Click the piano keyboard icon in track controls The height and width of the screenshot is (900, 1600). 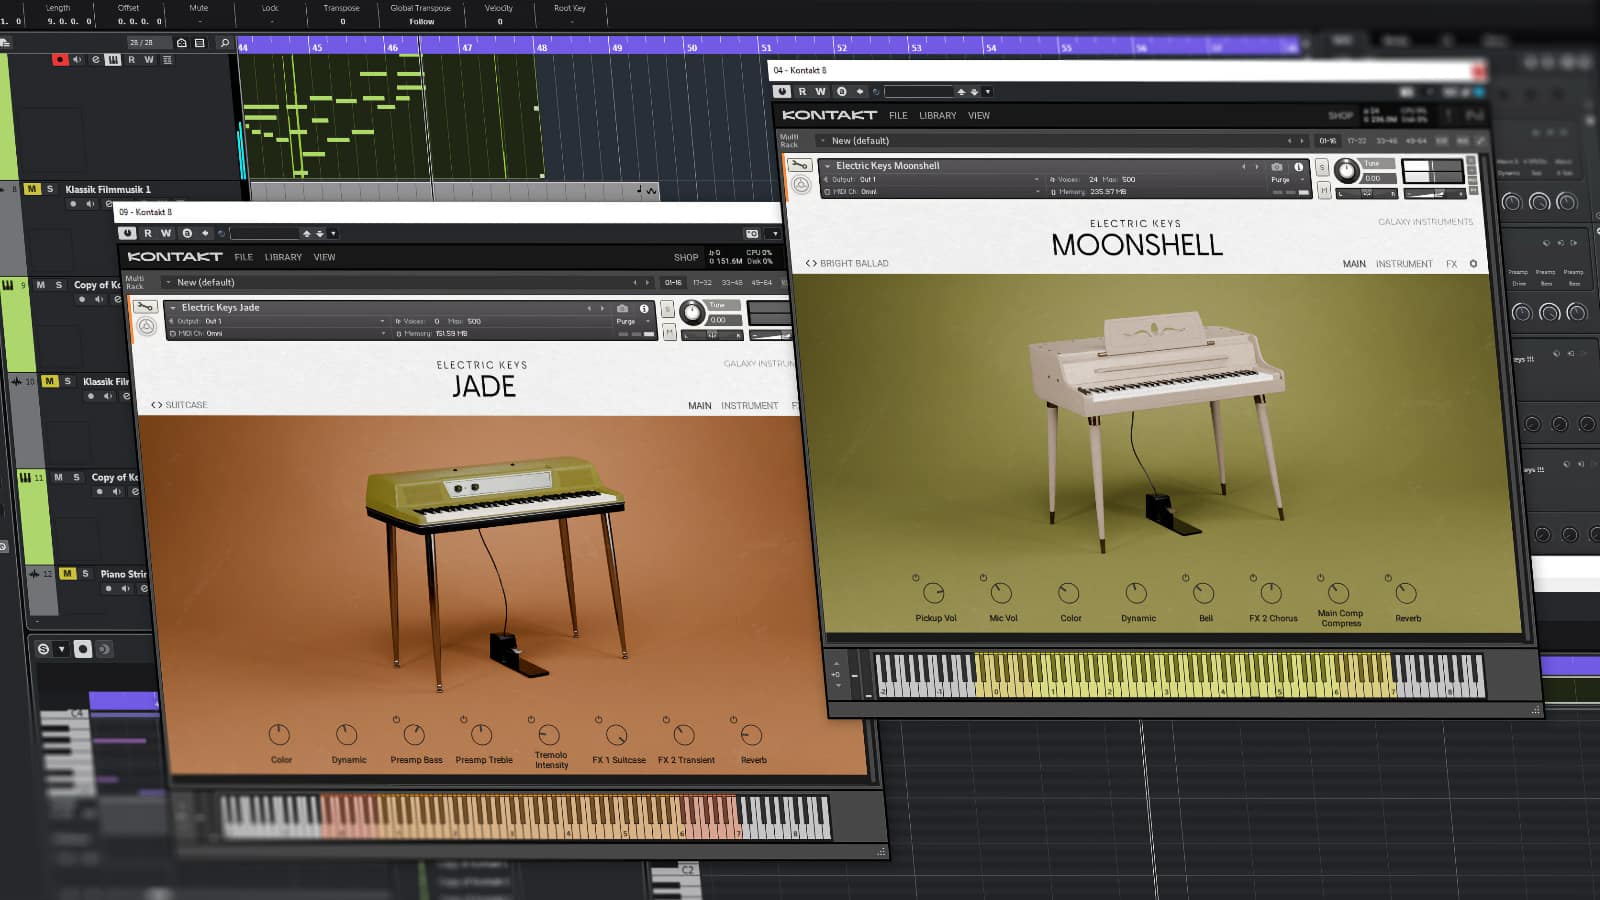click(113, 60)
